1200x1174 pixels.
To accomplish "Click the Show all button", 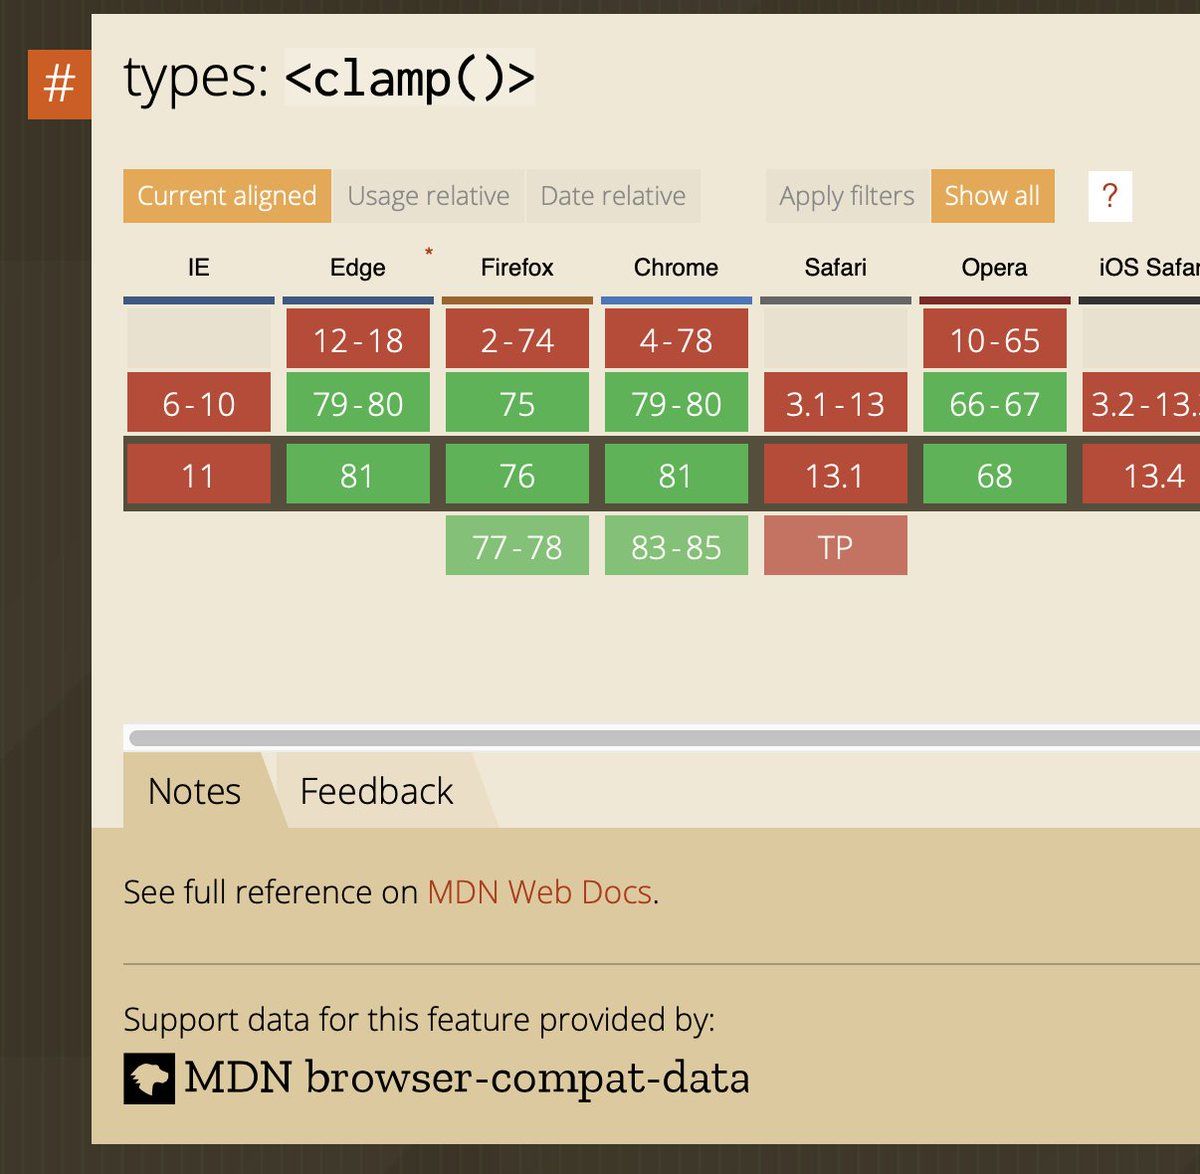I will (x=992, y=196).
